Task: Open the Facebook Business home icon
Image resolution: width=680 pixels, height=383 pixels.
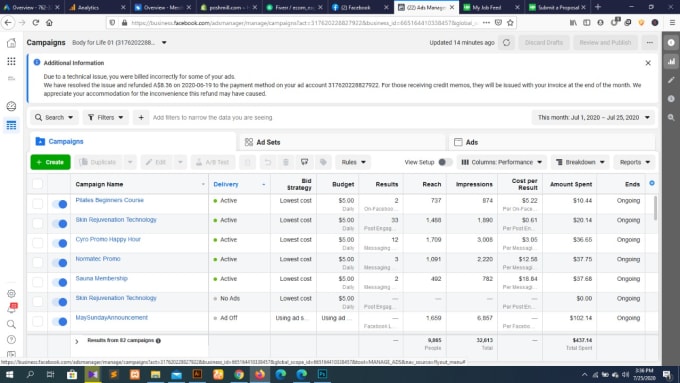Action: pos(11,43)
